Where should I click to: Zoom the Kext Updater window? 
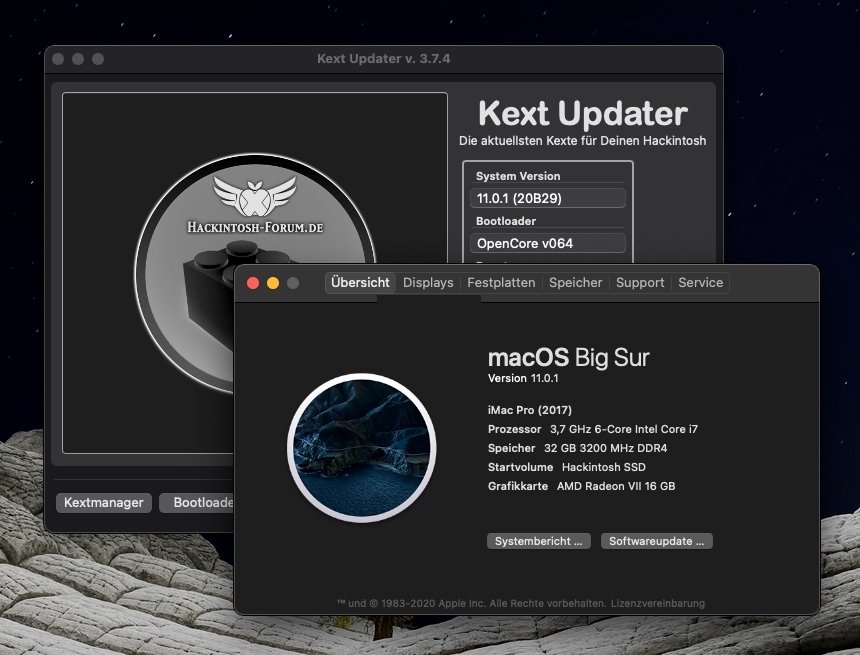pyautogui.click(x=98, y=59)
